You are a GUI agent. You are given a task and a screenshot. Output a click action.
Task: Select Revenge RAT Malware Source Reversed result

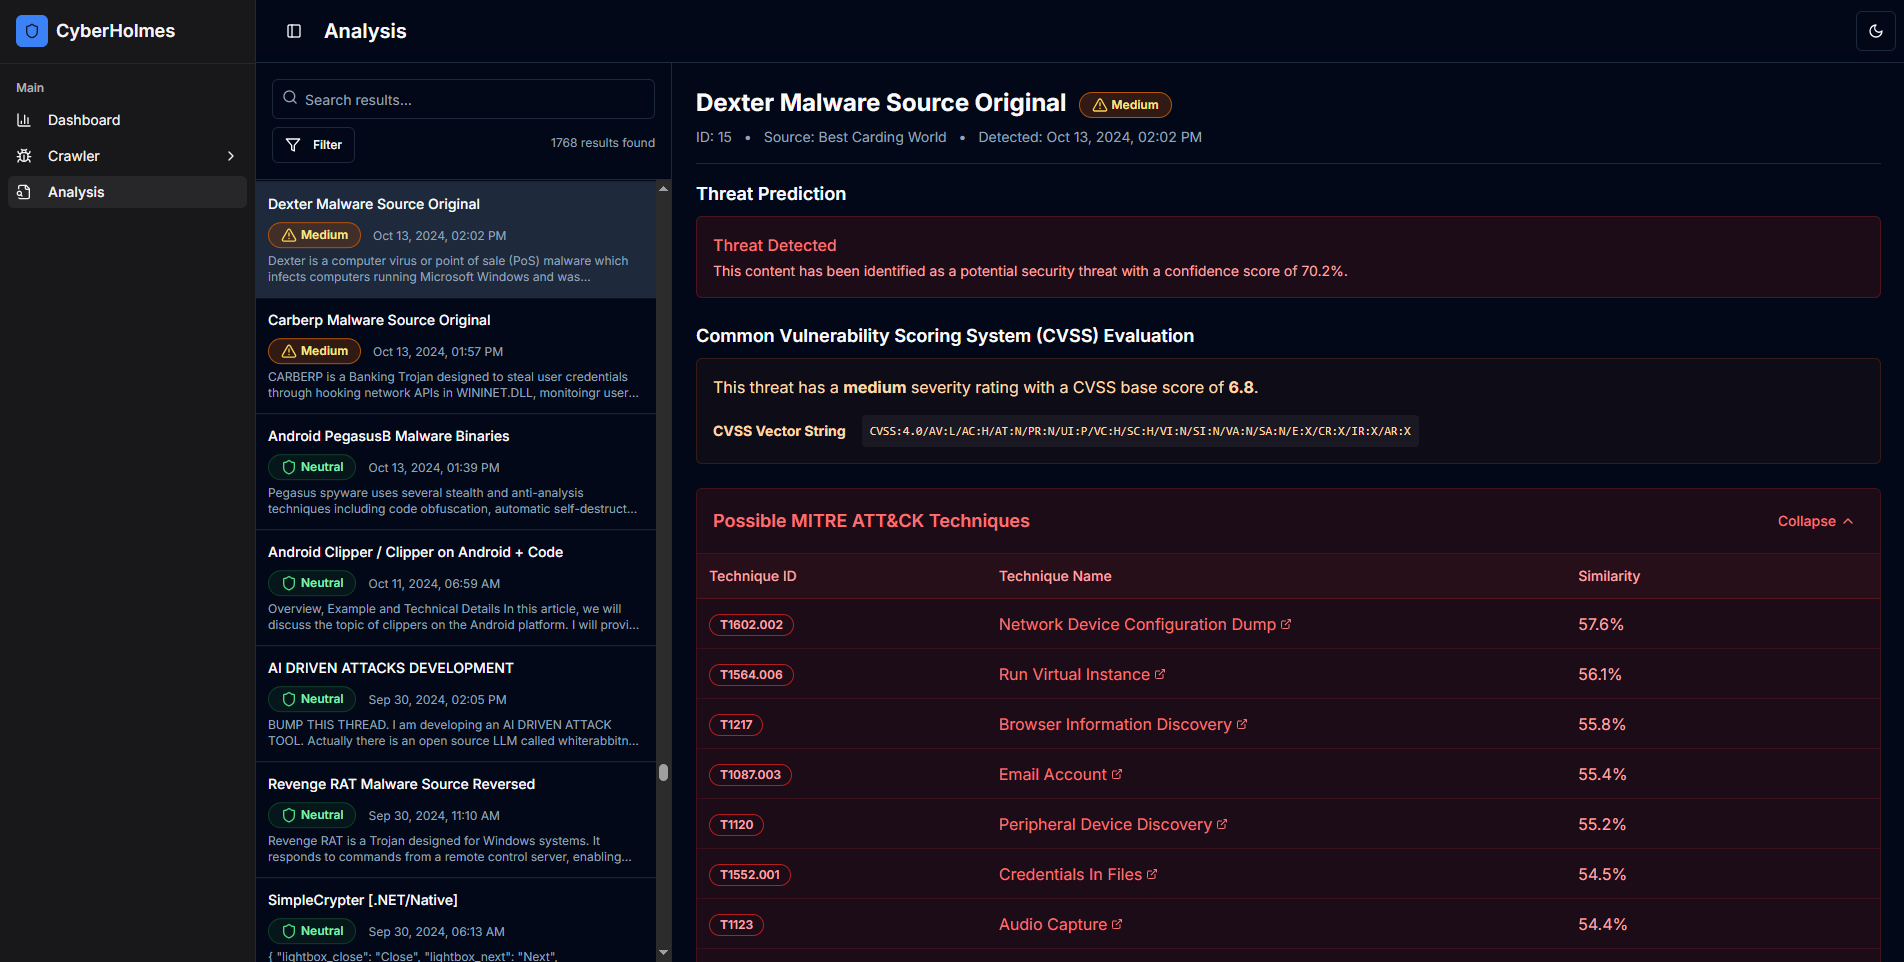456,820
